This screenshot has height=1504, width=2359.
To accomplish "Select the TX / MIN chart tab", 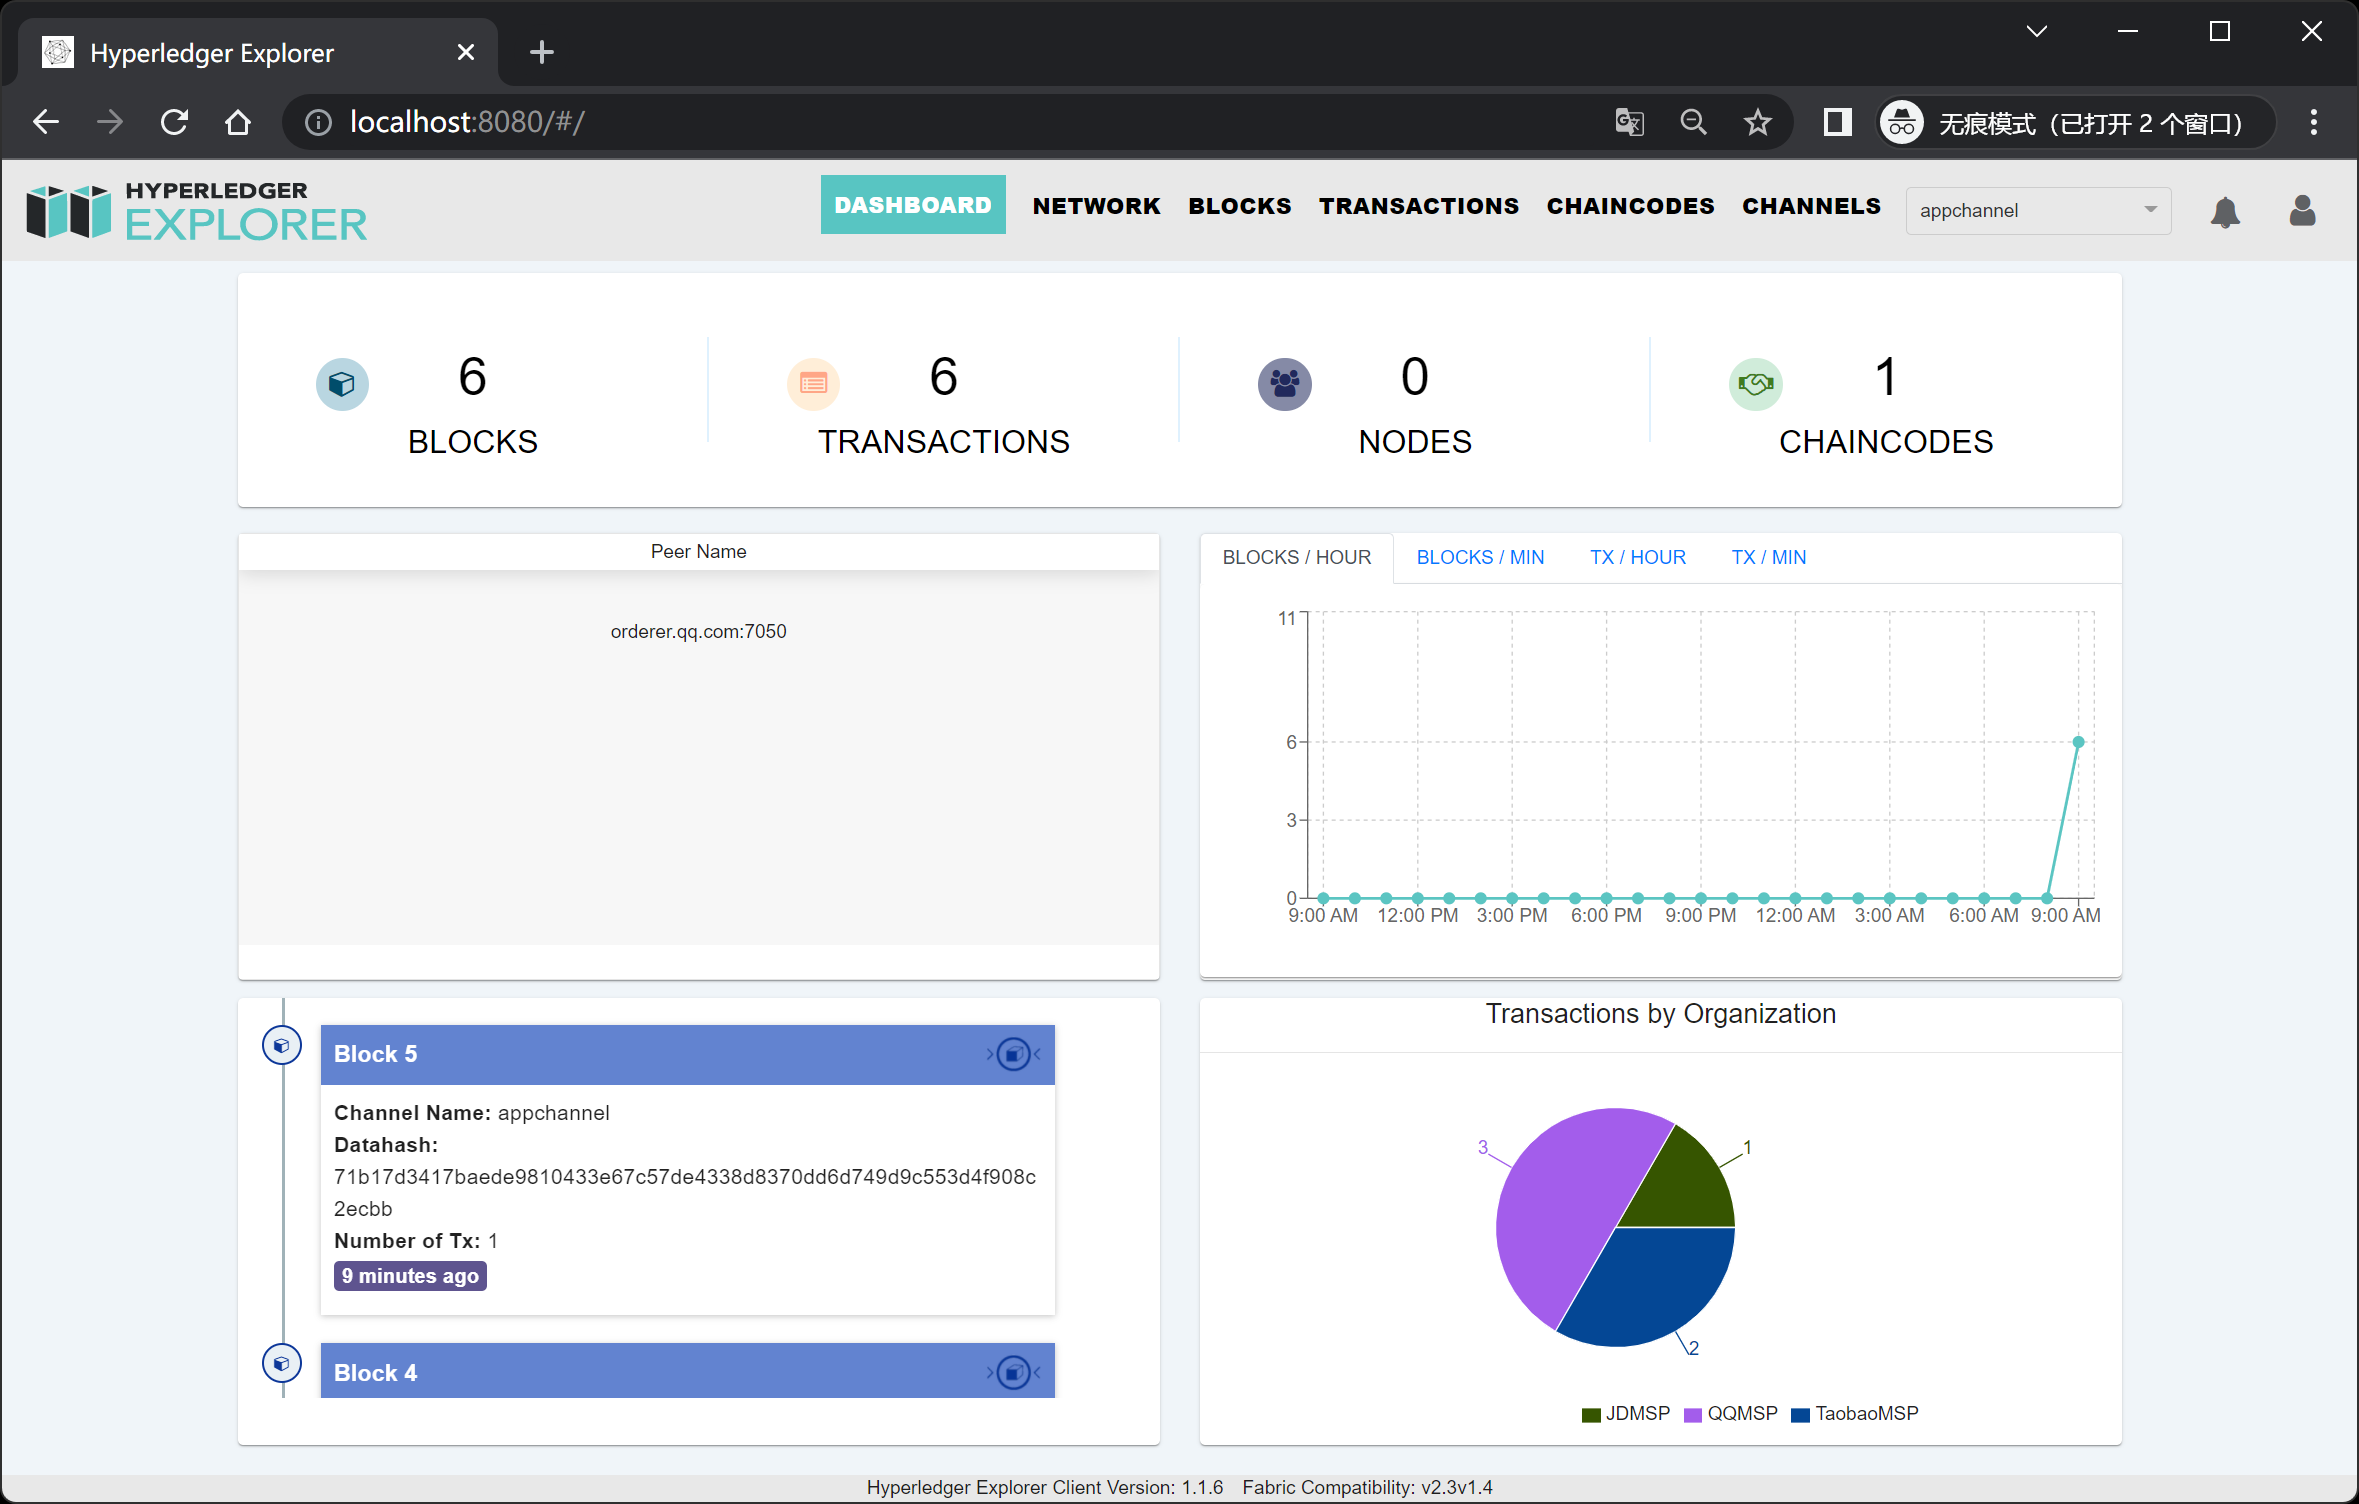I will point(1768,557).
